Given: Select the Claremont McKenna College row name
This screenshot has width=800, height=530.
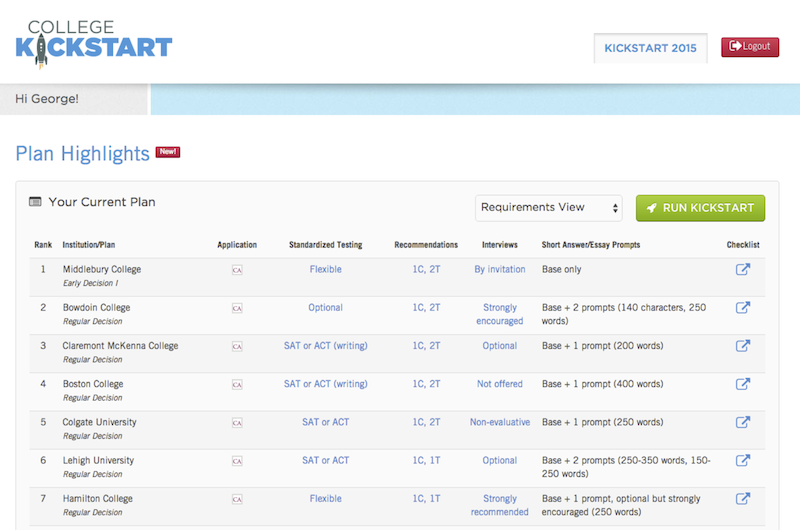Looking at the screenshot, I should [120, 346].
